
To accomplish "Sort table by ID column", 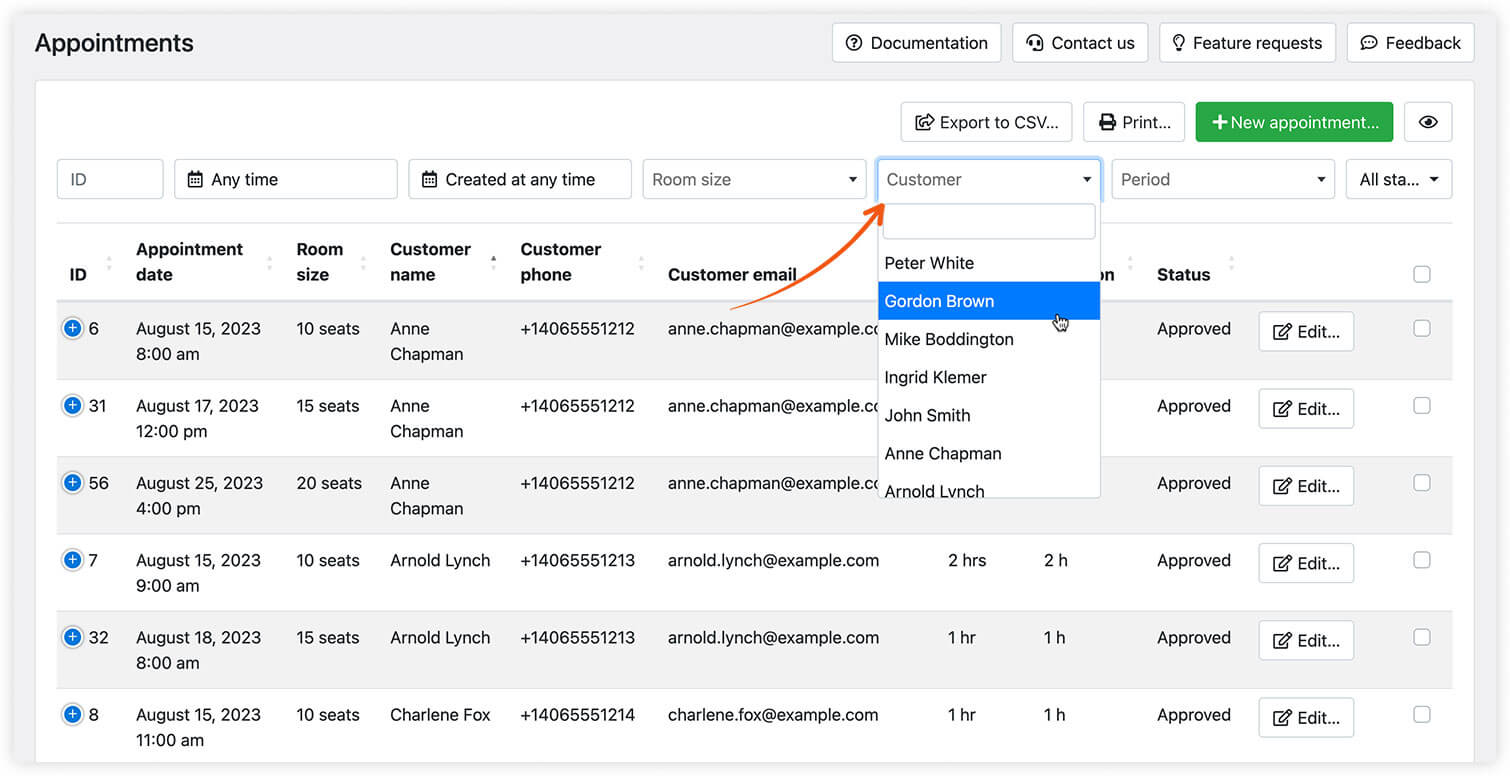I will point(109,262).
